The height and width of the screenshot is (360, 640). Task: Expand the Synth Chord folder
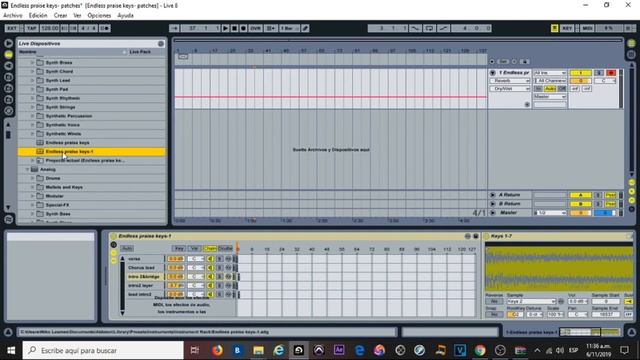32,71
